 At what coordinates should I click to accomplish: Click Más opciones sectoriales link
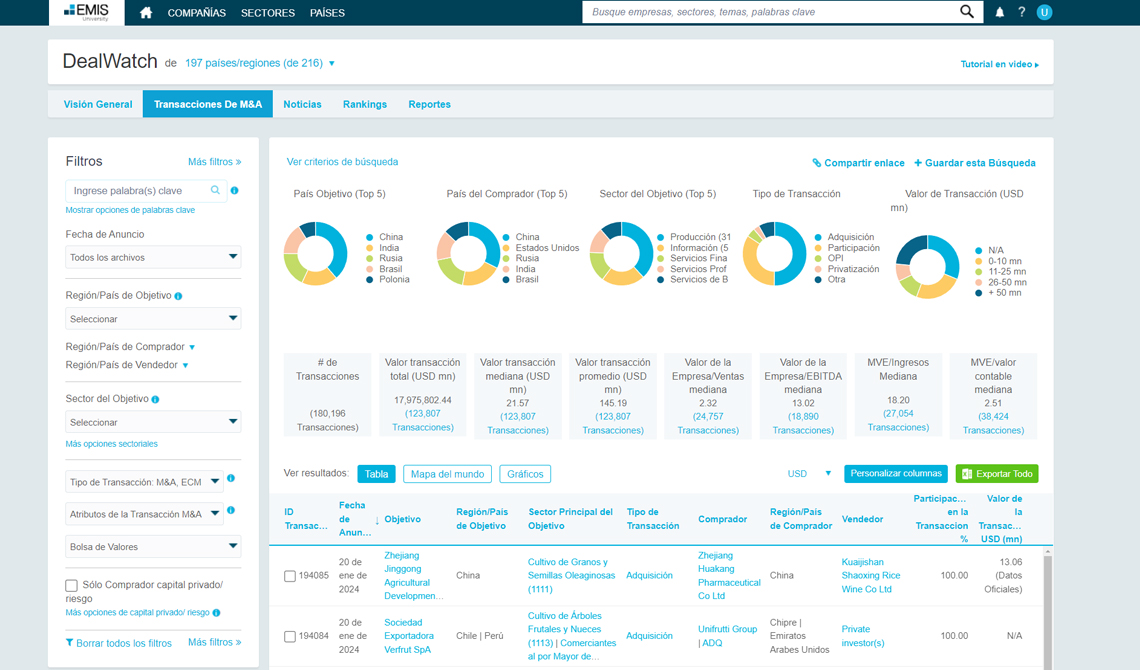click(x=111, y=444)
